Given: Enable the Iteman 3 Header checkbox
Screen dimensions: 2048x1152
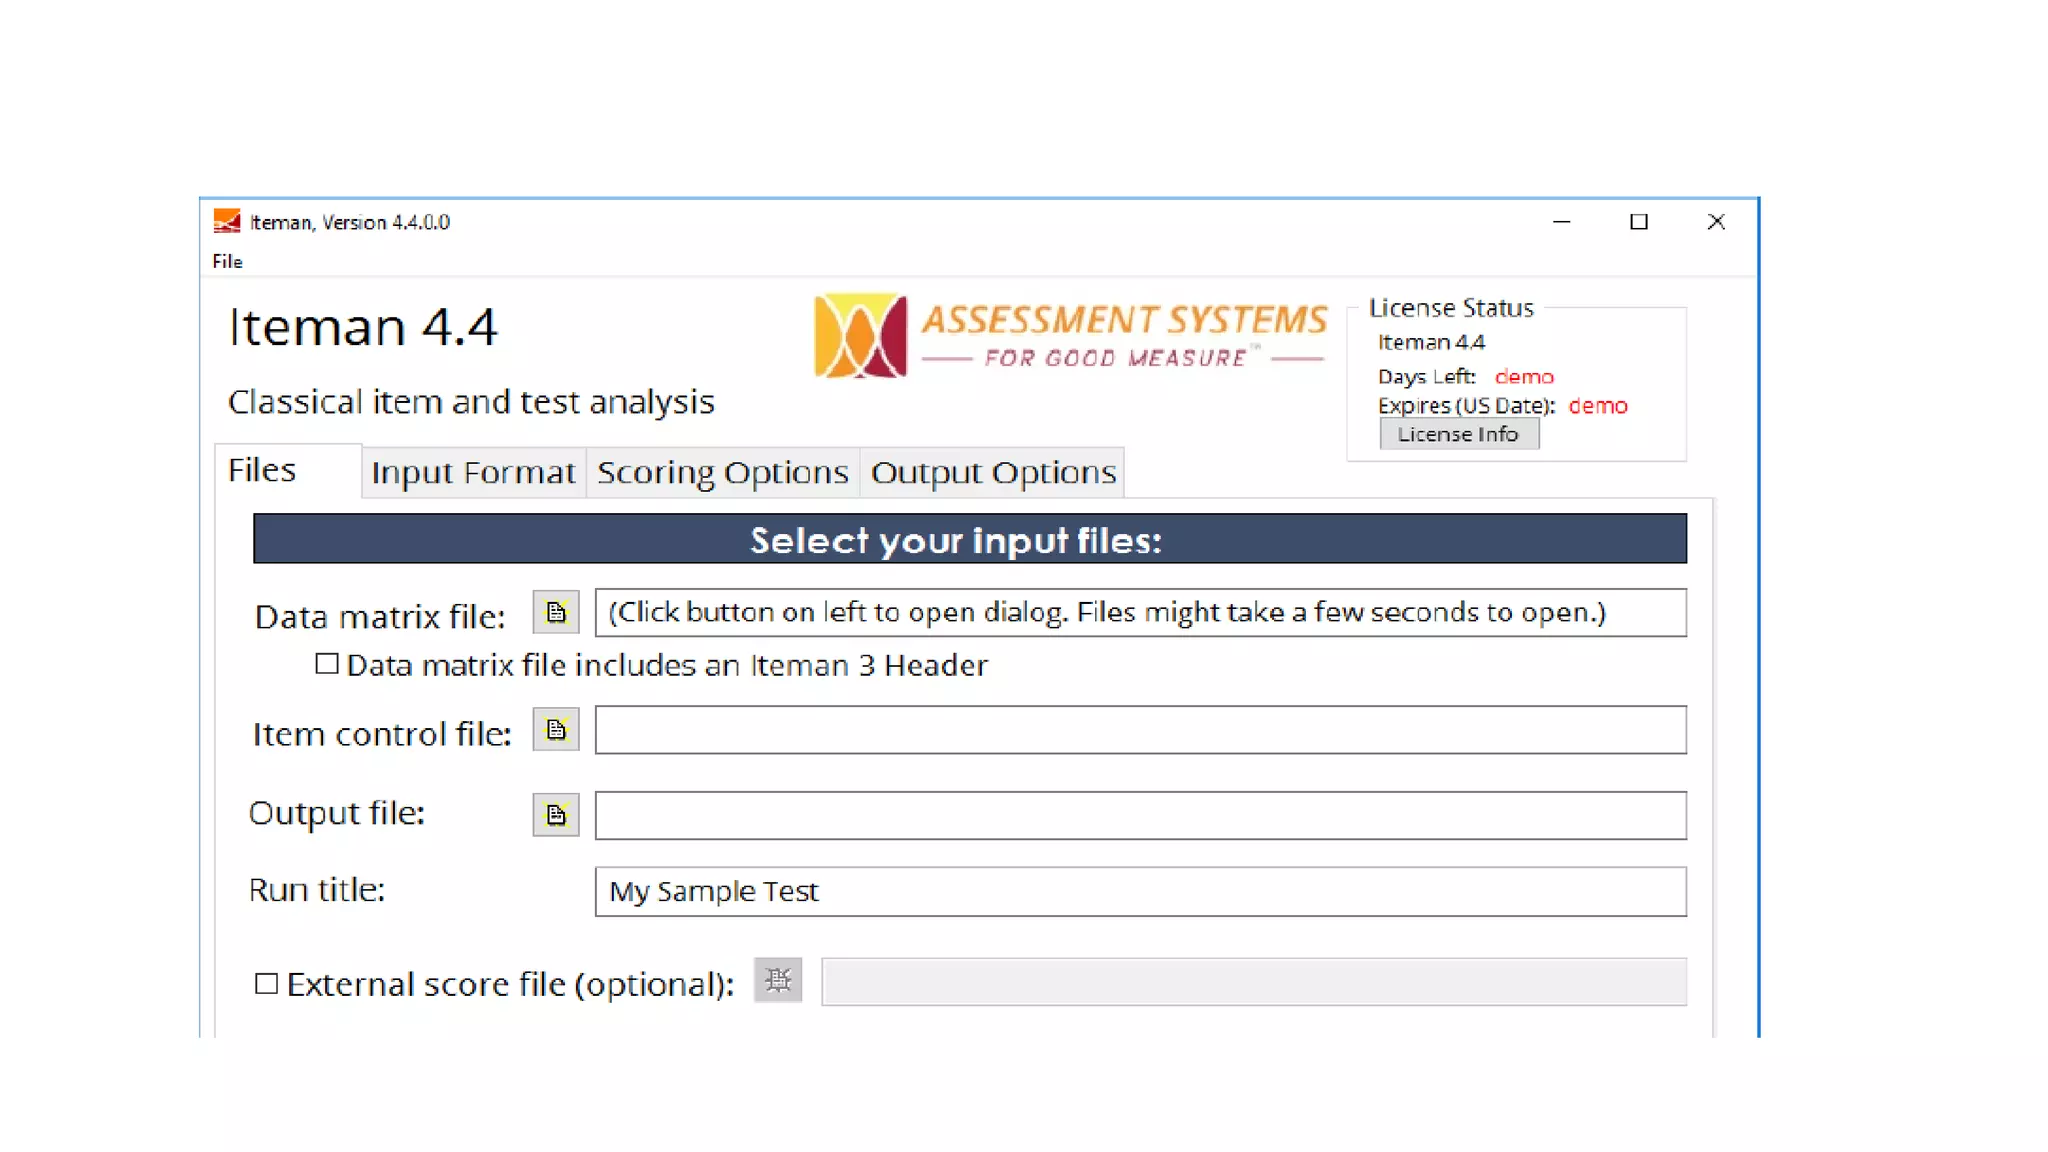Looking at the screenshot, I should point(326,664).
